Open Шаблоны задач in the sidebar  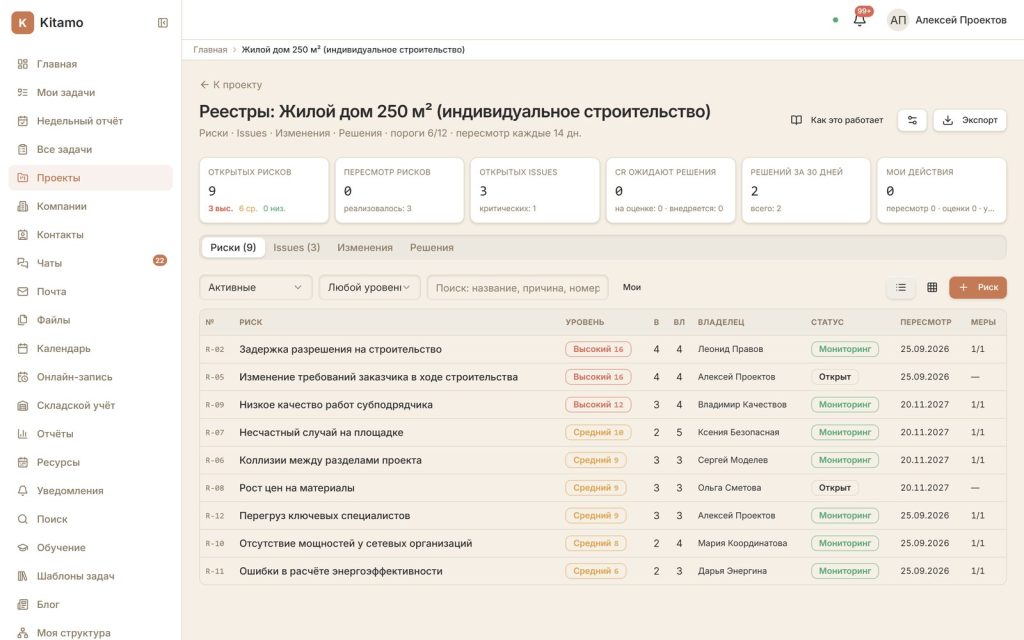(90, 576)
